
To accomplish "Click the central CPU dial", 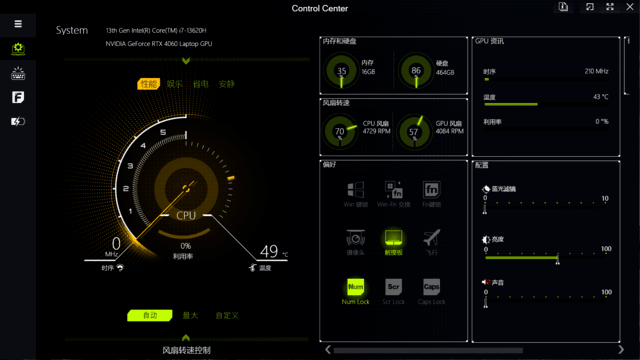I will (x=186, y=189).
